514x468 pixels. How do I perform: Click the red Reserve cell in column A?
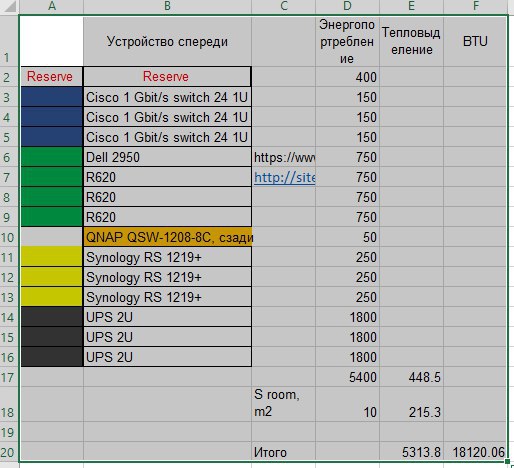tap(52, 77)
